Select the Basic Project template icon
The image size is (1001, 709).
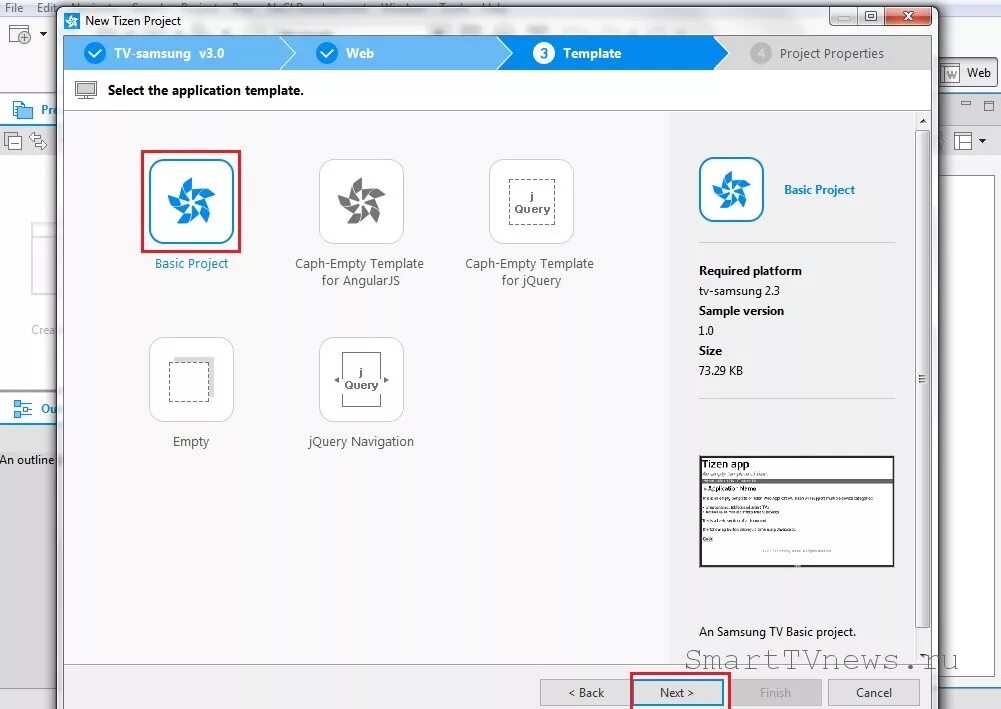tap(191, 202)
